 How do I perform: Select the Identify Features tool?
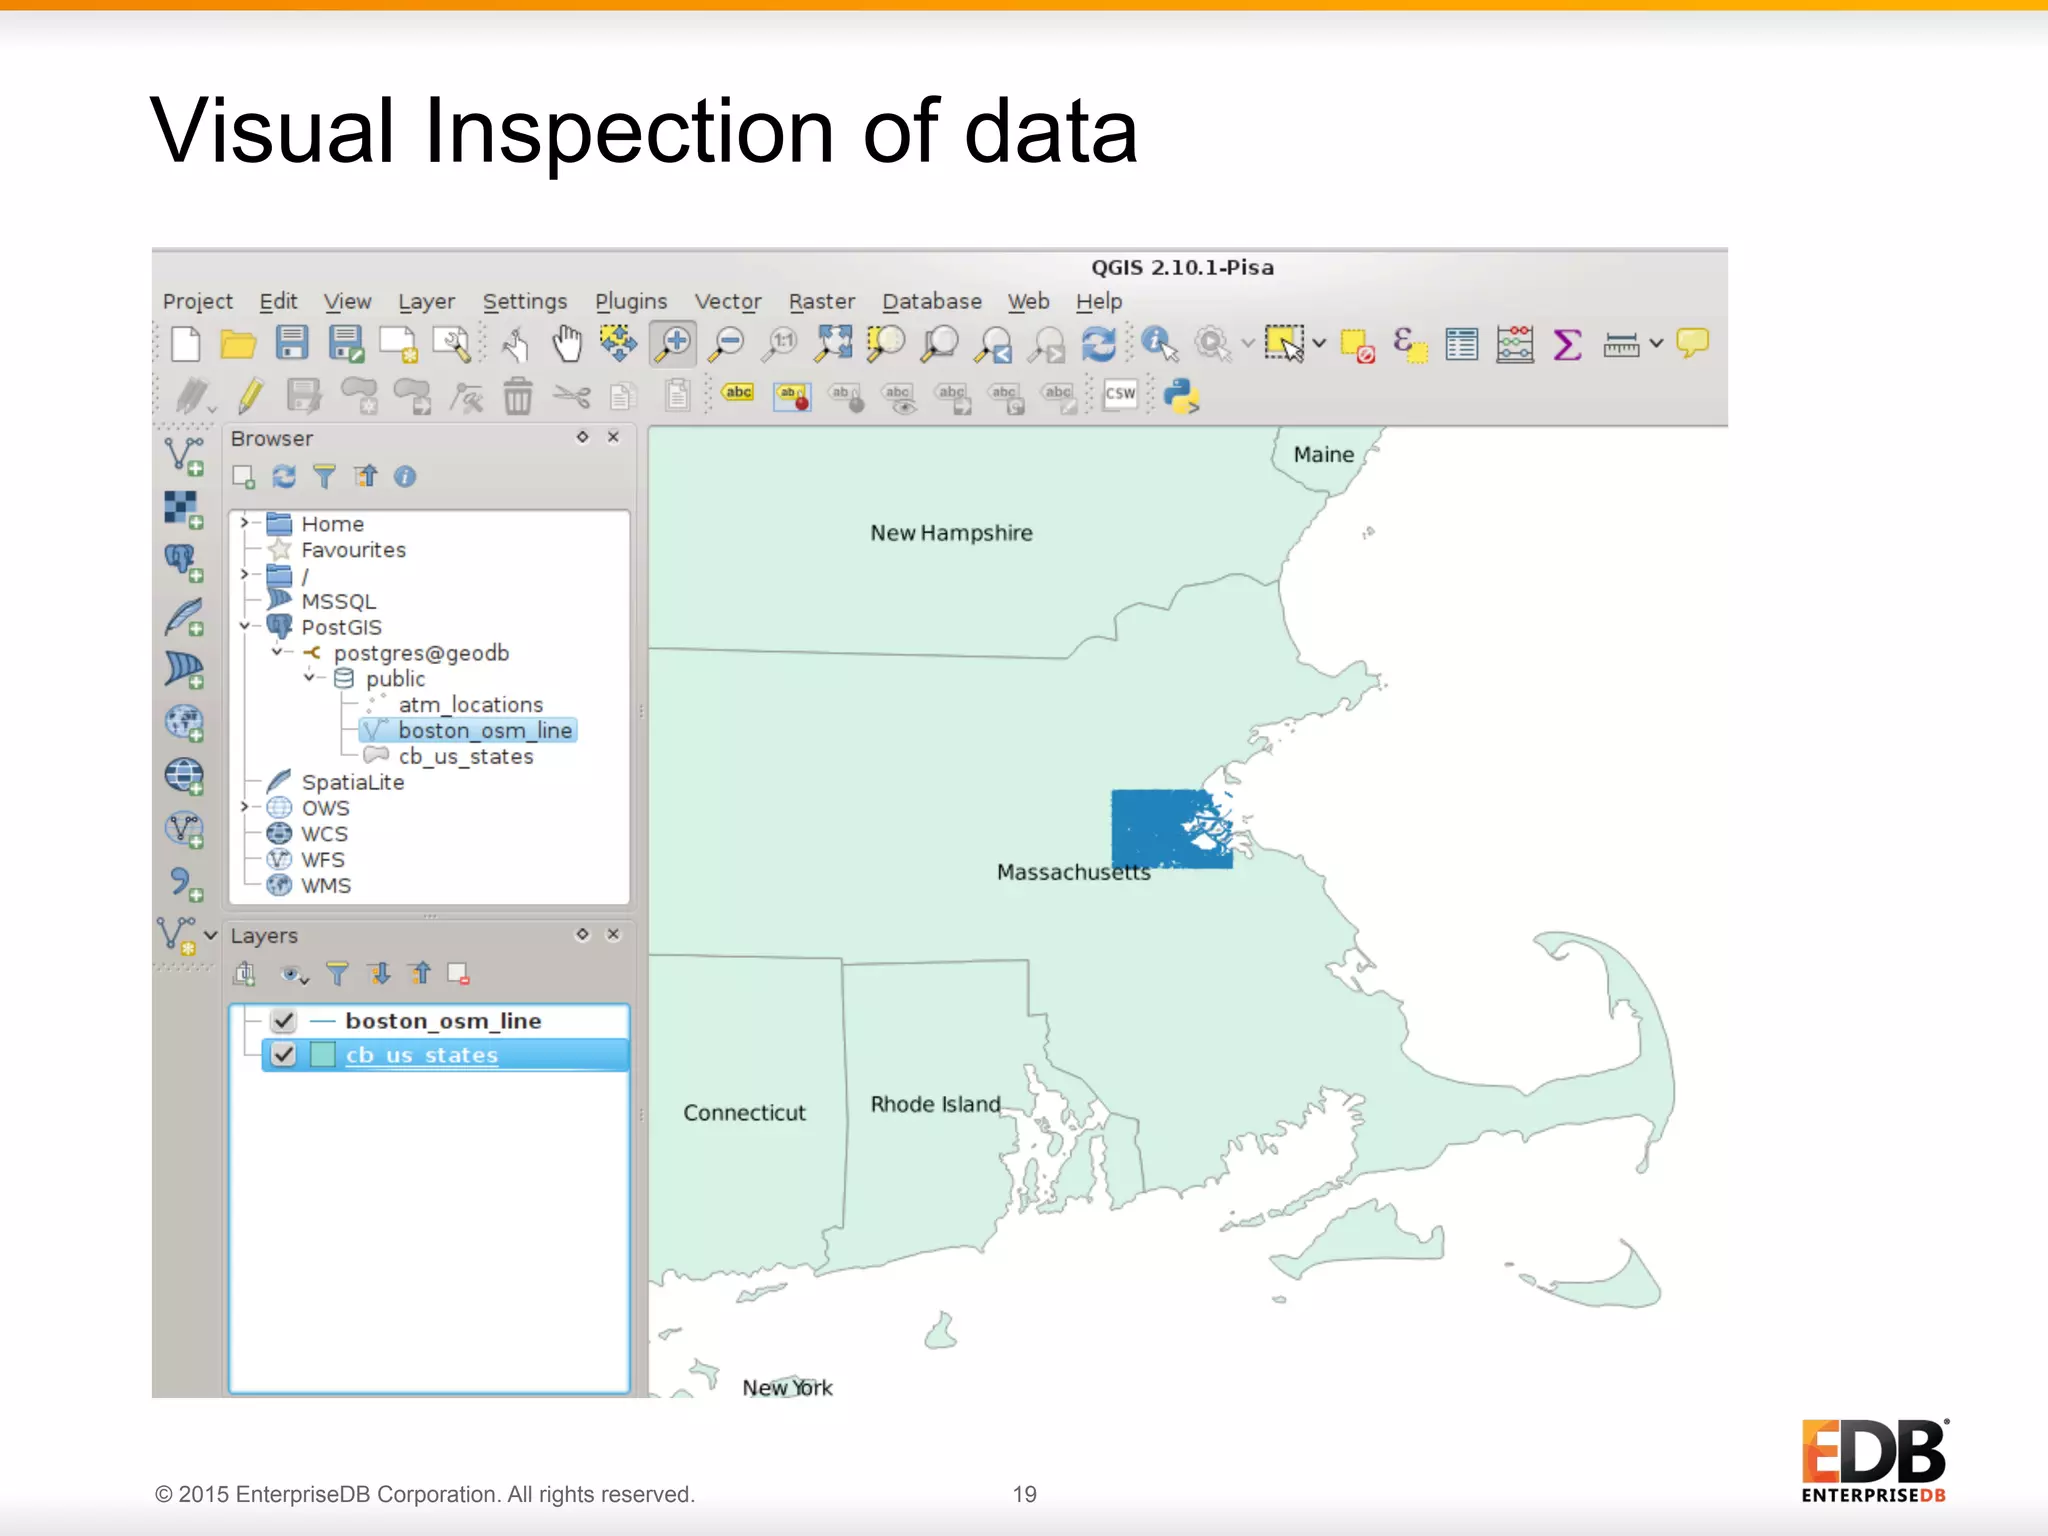tap(1158, 344)
